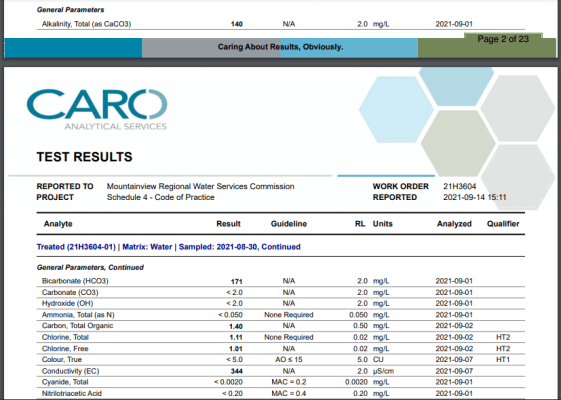Click the TEST RESULTS heading
Viewport: 561px width, 400px height.
[84, 157]
